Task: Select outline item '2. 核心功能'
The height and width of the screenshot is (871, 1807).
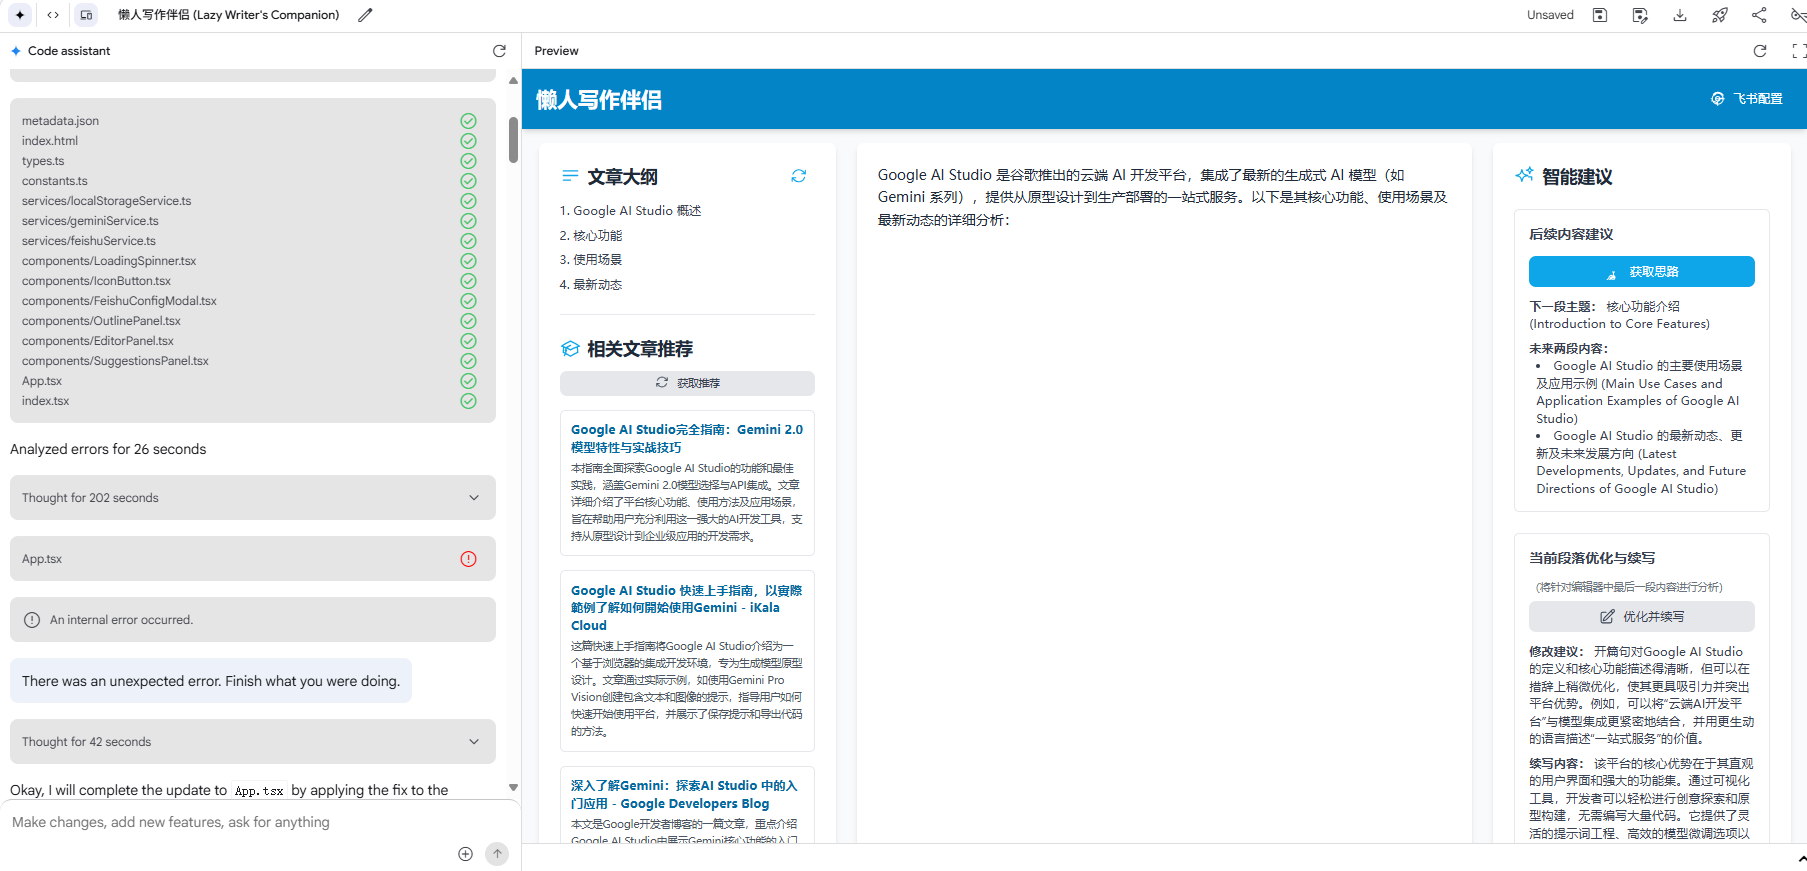Action: [591, 236]
